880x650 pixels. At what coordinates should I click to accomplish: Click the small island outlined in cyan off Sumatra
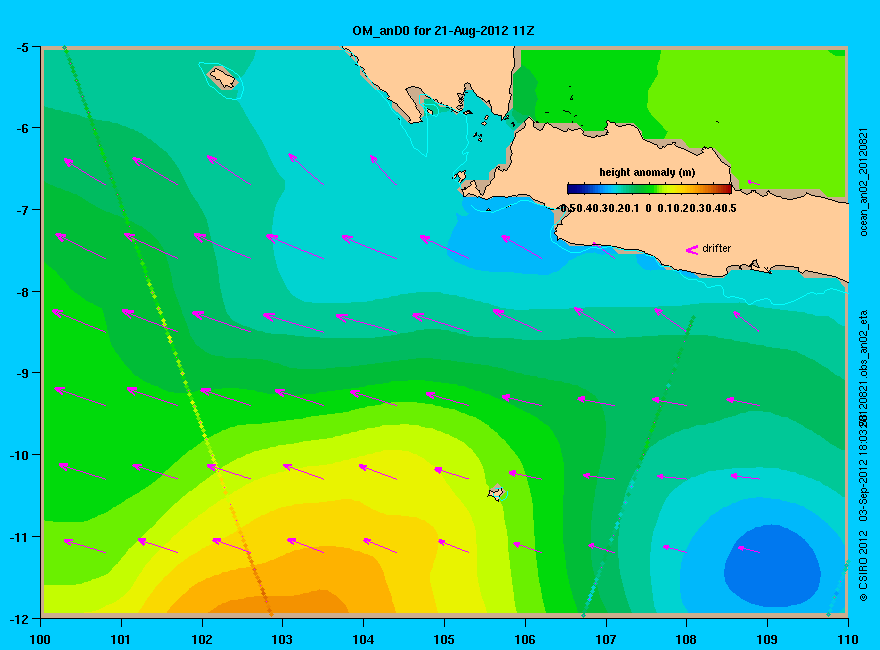[x=223, y=77]
